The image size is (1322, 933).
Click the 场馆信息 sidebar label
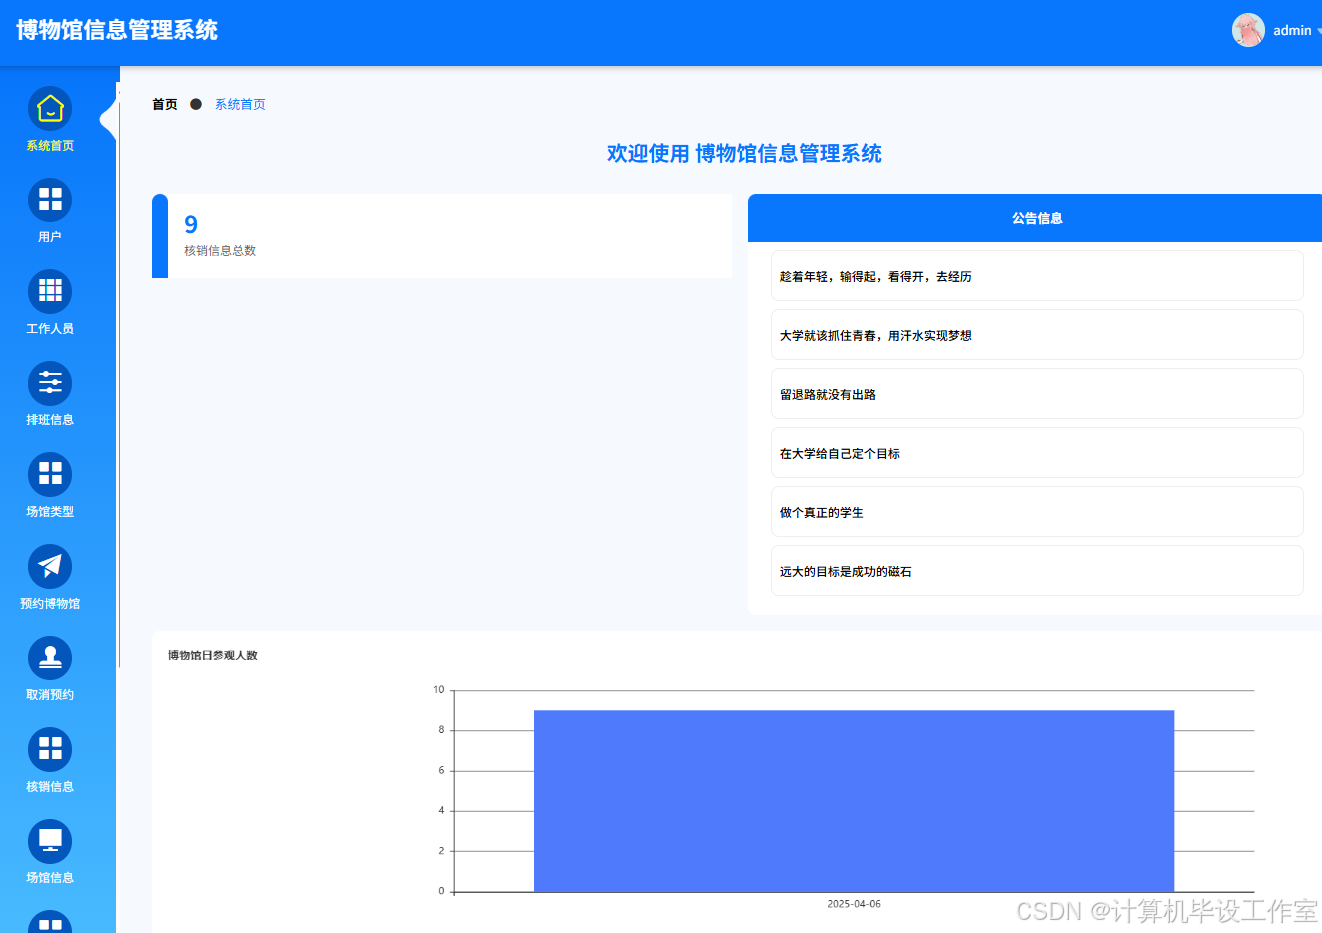50,878
